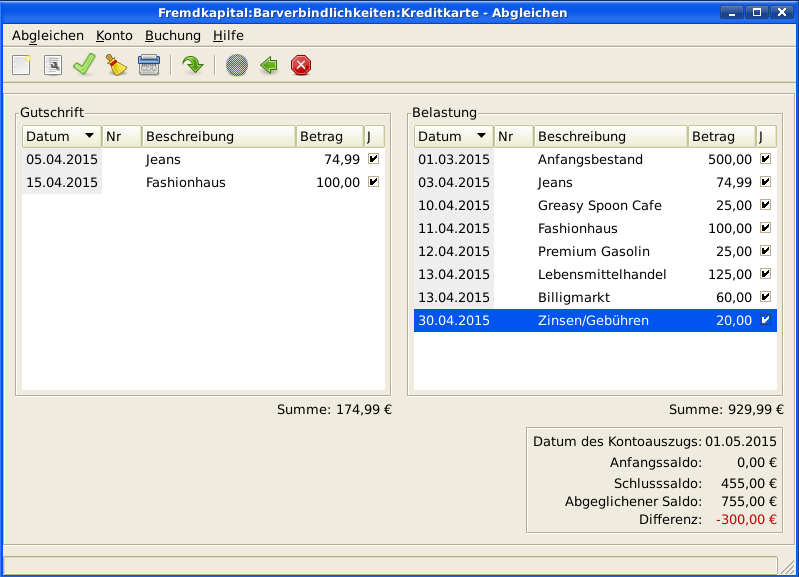This screenshot has height=577, width=799.
Task: Click the curved green arrow open-account icon
Action: [x=192, y=66]
